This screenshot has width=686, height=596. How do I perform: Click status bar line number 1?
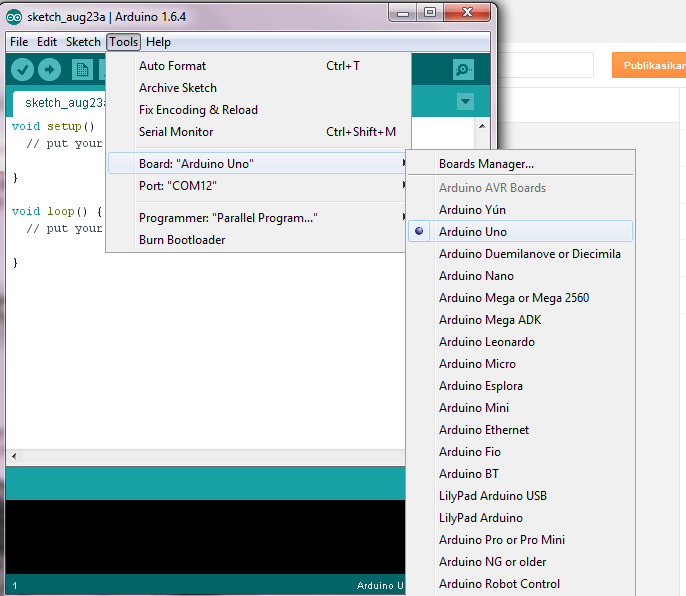[14, 585]
